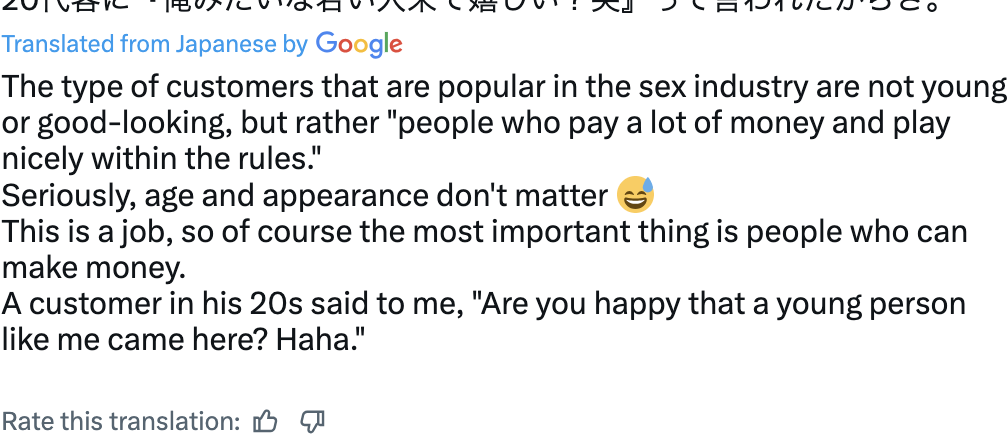Click the 'like me came here? Haha.' line
1008x434 pixels.
[x=183, y=340]
